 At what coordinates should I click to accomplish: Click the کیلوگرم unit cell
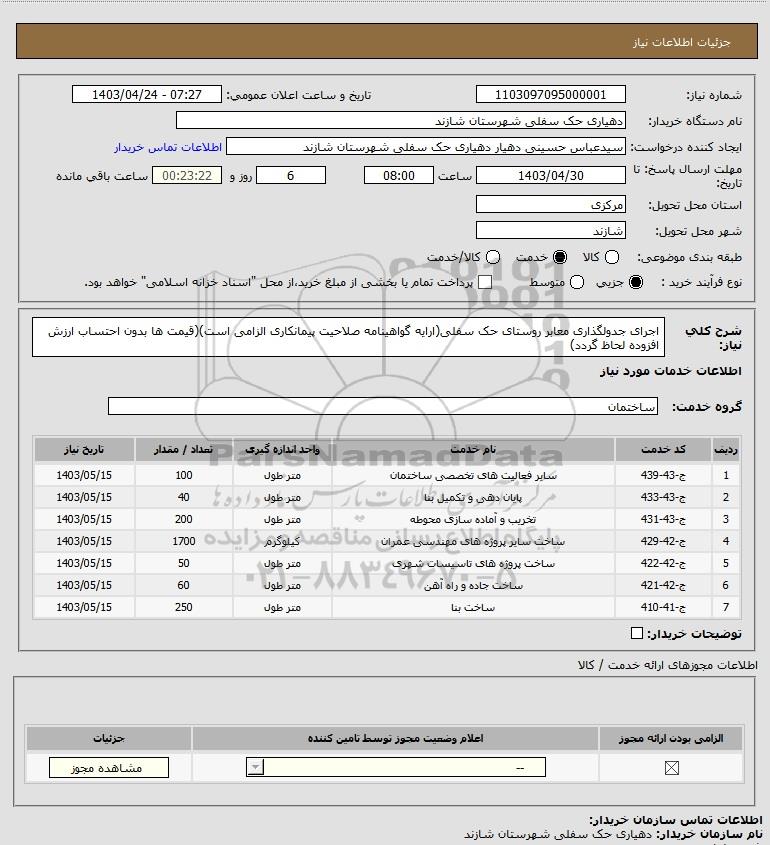pos(282,541)
